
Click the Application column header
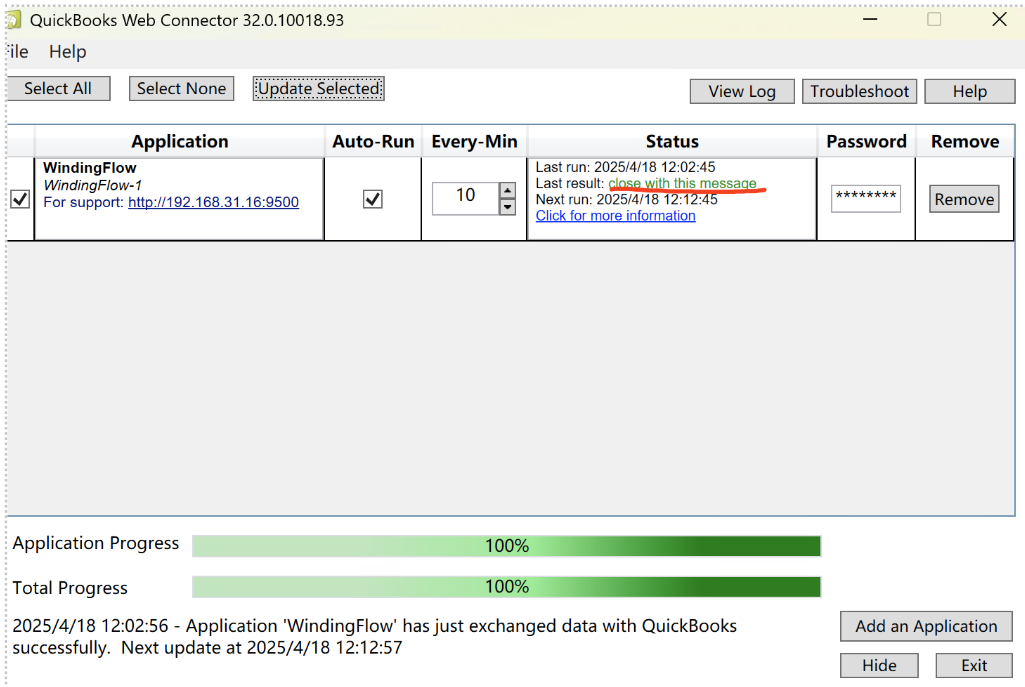tap(180, 142)
